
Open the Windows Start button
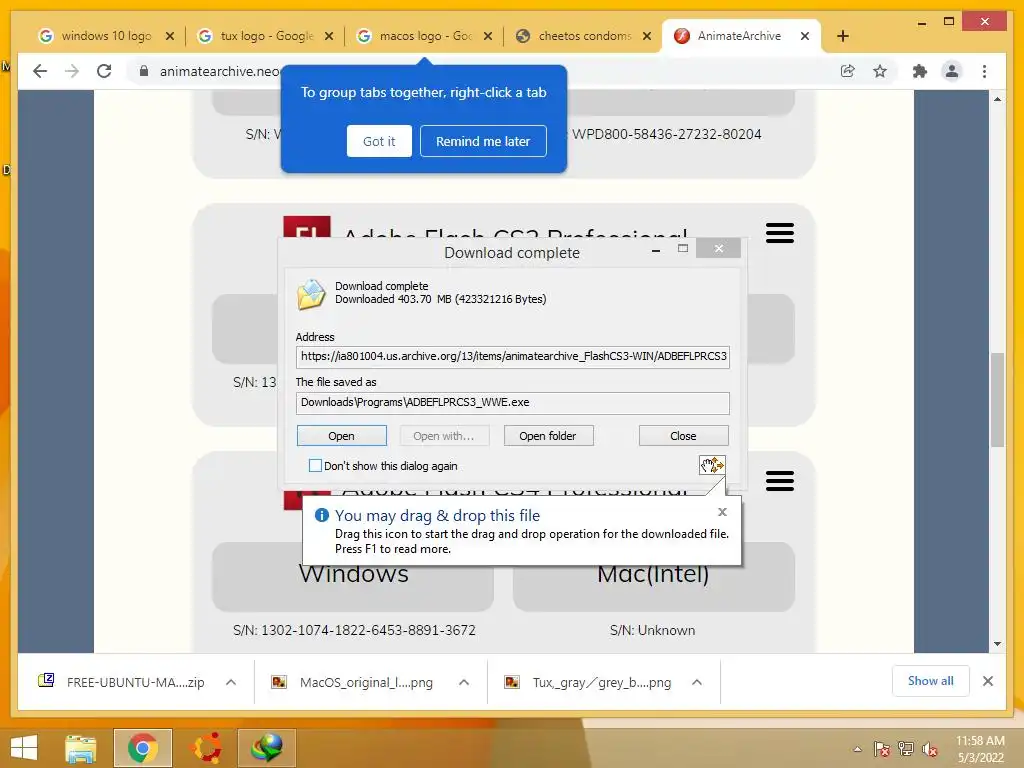click(24, 748)
